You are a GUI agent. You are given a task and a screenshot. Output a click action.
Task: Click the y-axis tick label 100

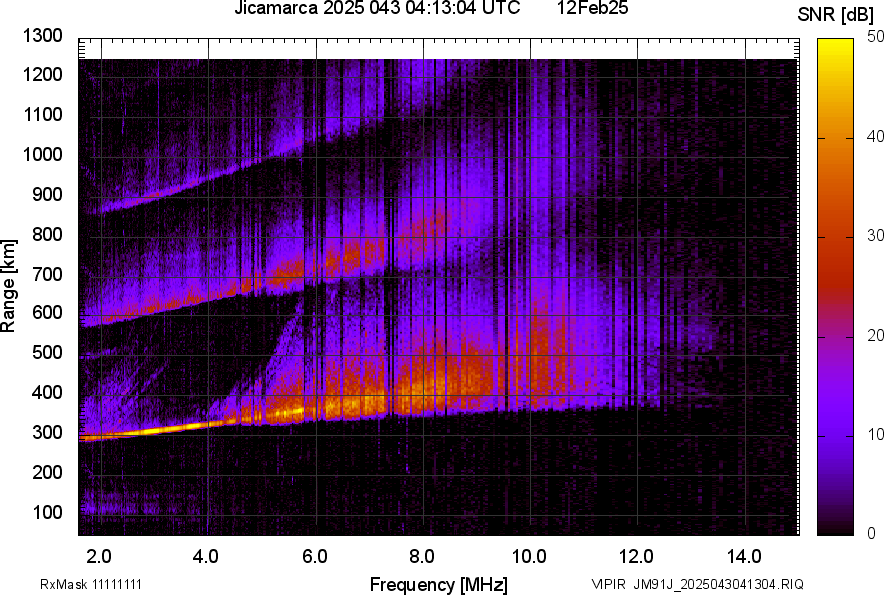click(x=47, y=512)
